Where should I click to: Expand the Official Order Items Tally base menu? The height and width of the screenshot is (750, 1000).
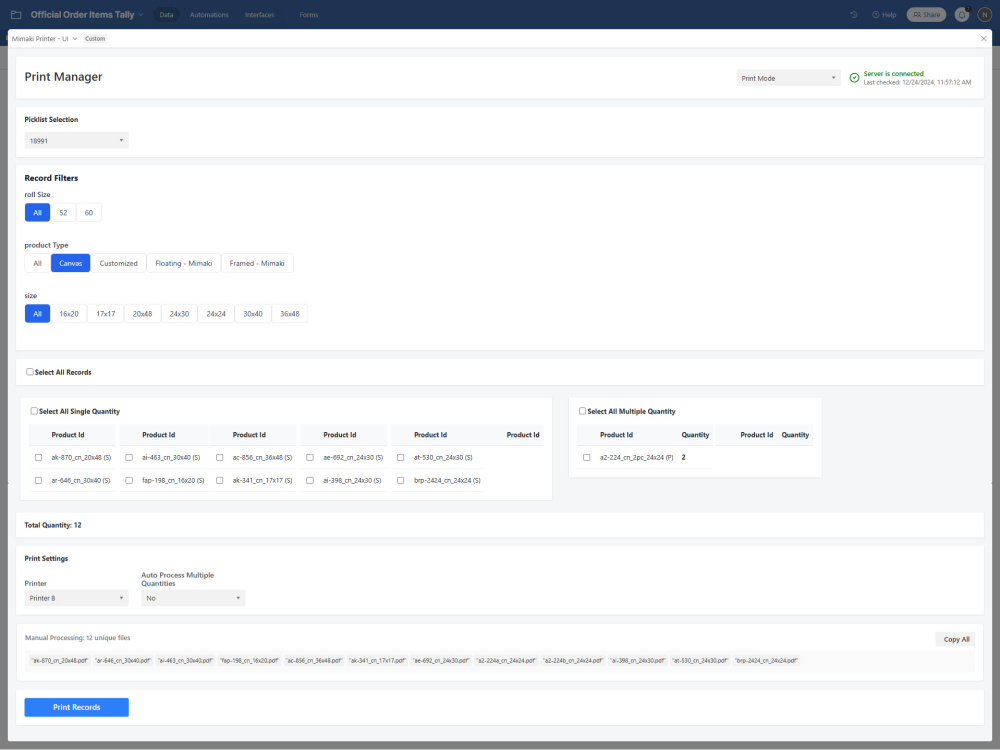[x=141, y=15]
